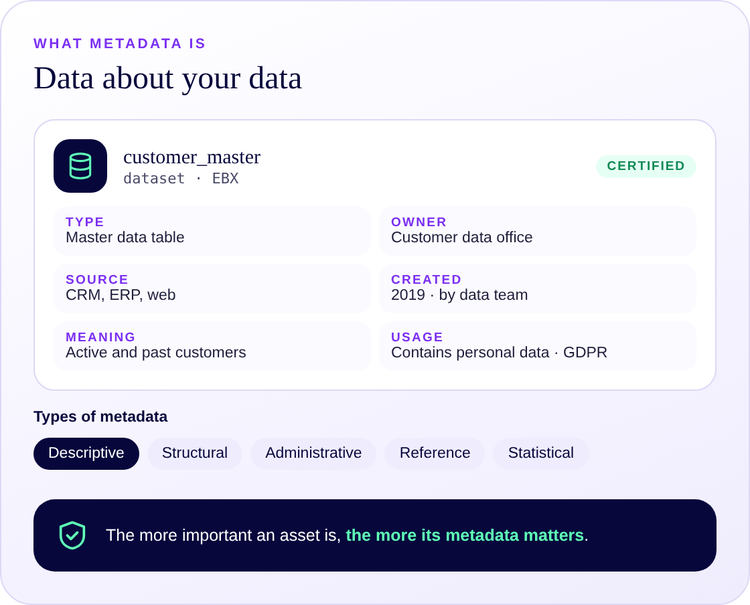Image resolution: width=750 pixels, height=605 pixels.
Task: Click the 'WHAT METADATA IS' eyebrow label
Action: (120, 44)
